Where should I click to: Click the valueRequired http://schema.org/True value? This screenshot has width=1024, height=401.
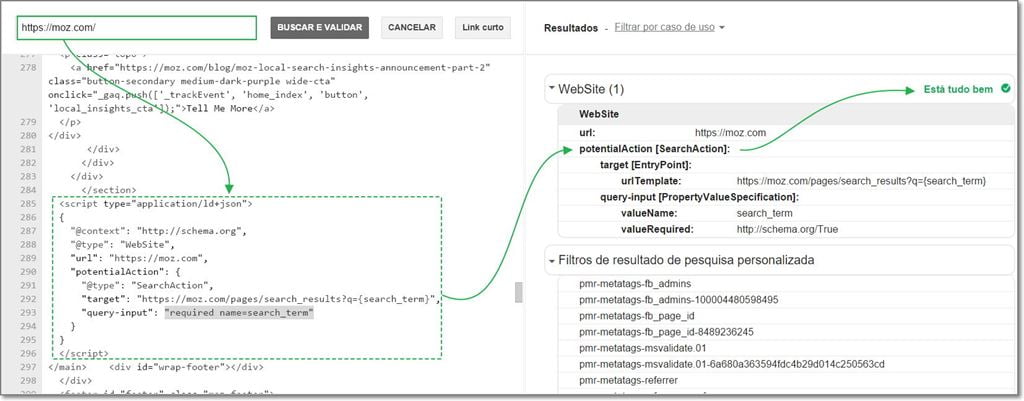[x=787, y=229]
